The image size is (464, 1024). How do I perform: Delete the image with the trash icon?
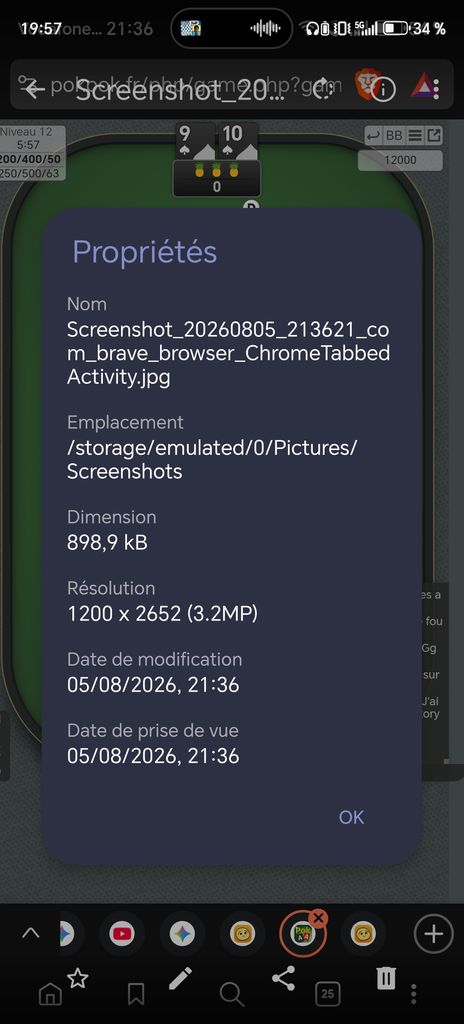click(386, 978)
